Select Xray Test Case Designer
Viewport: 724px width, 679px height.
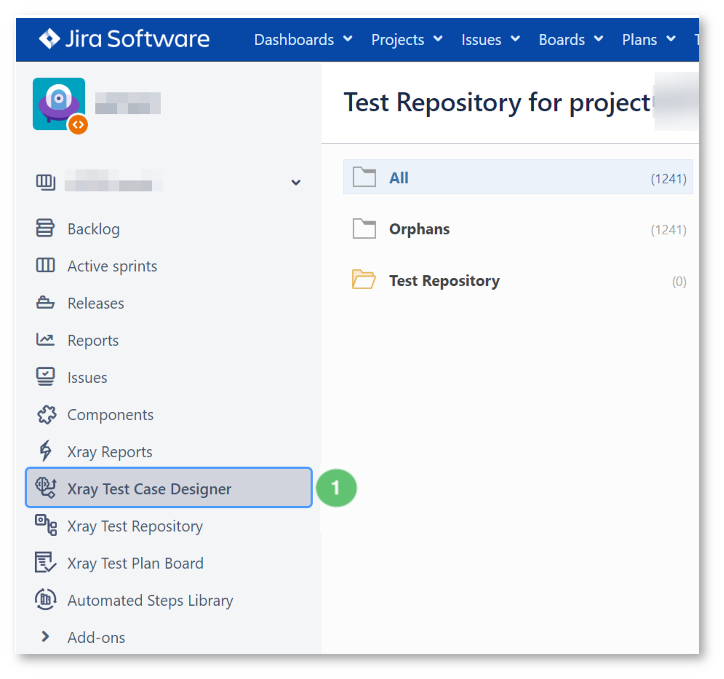pos(169,487)
